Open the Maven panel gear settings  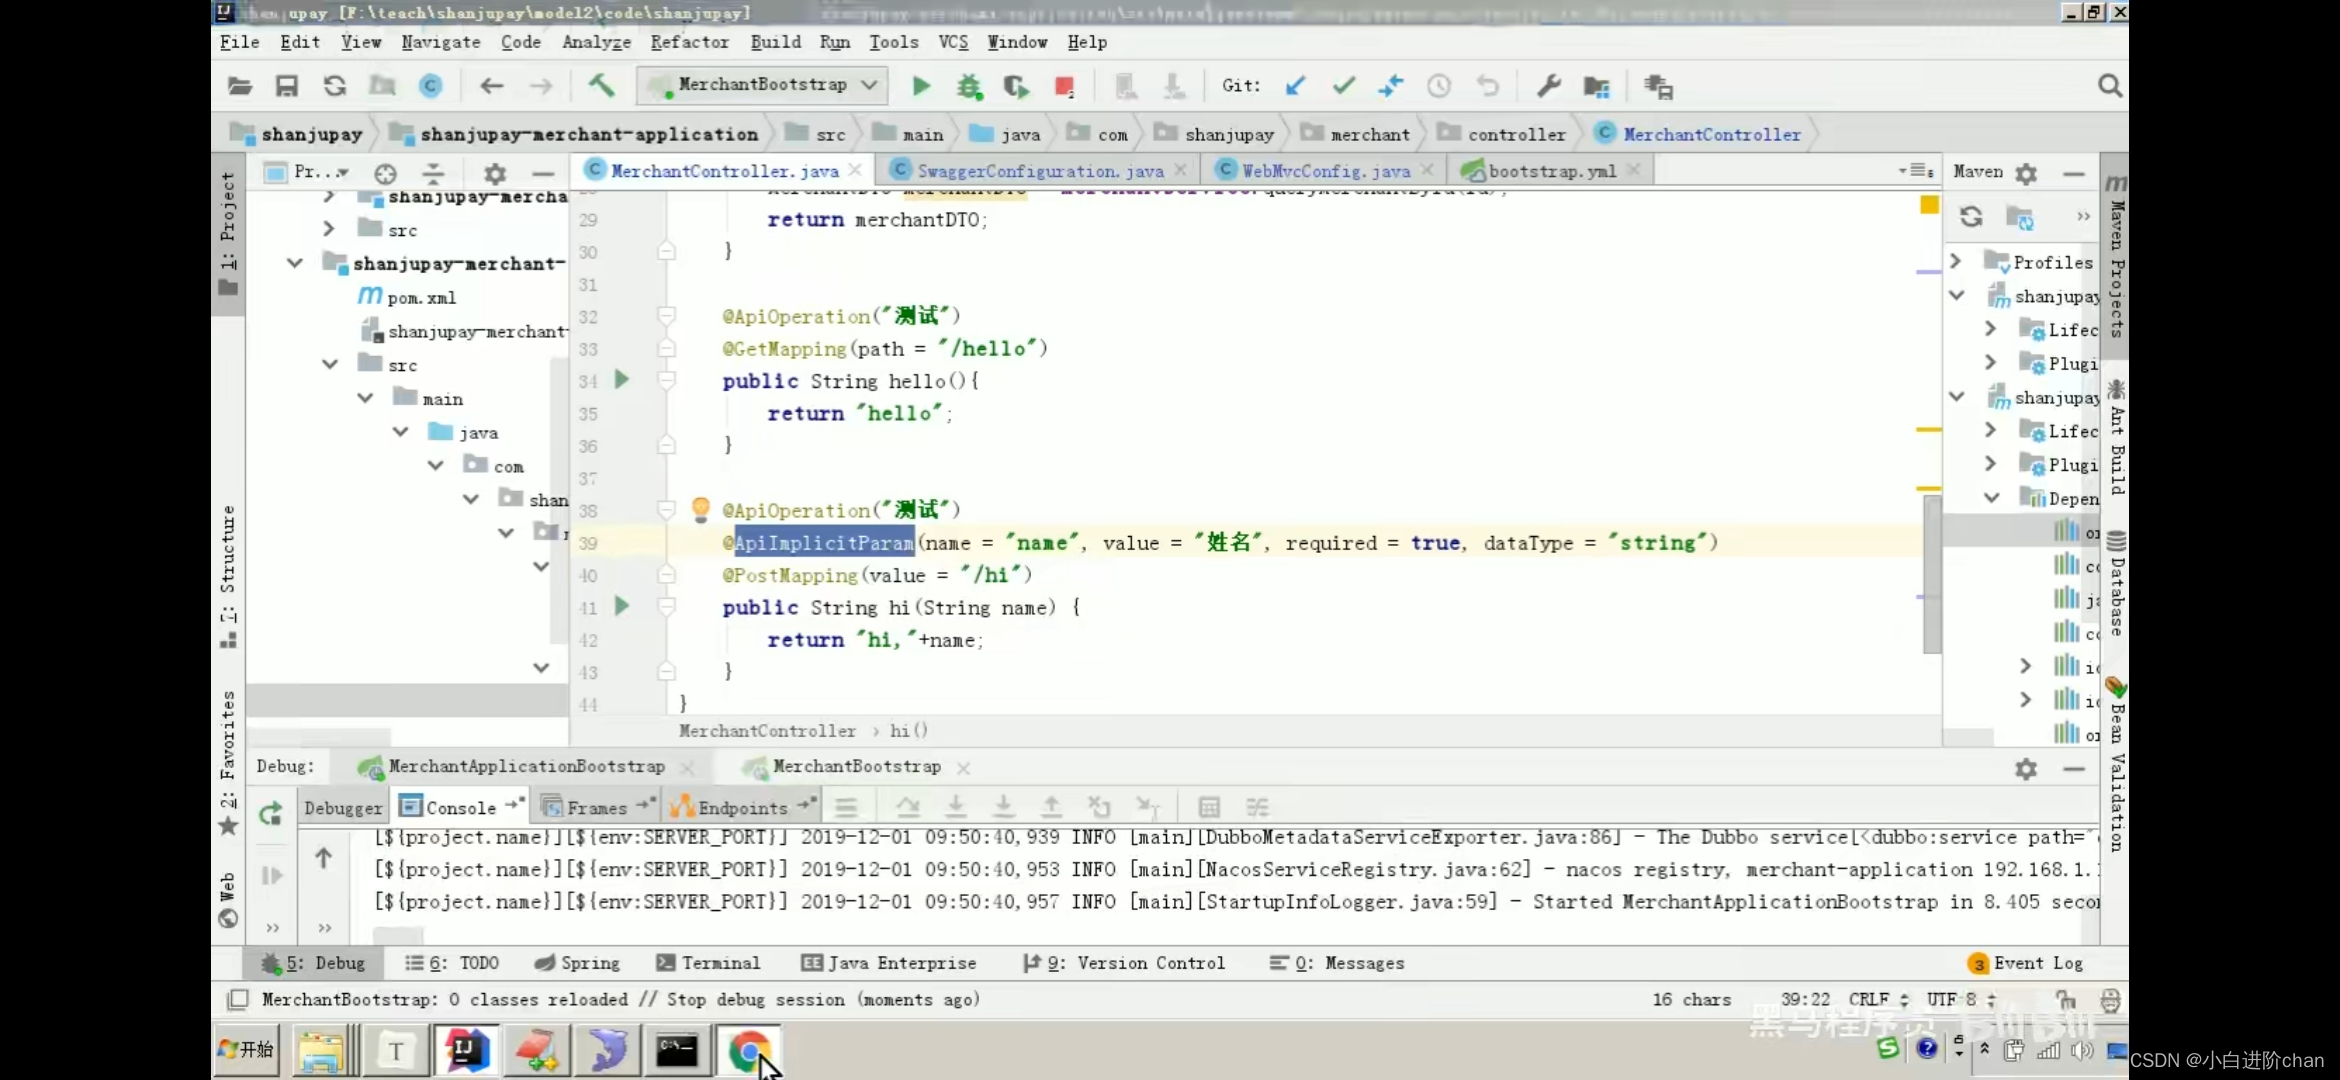2026,173
